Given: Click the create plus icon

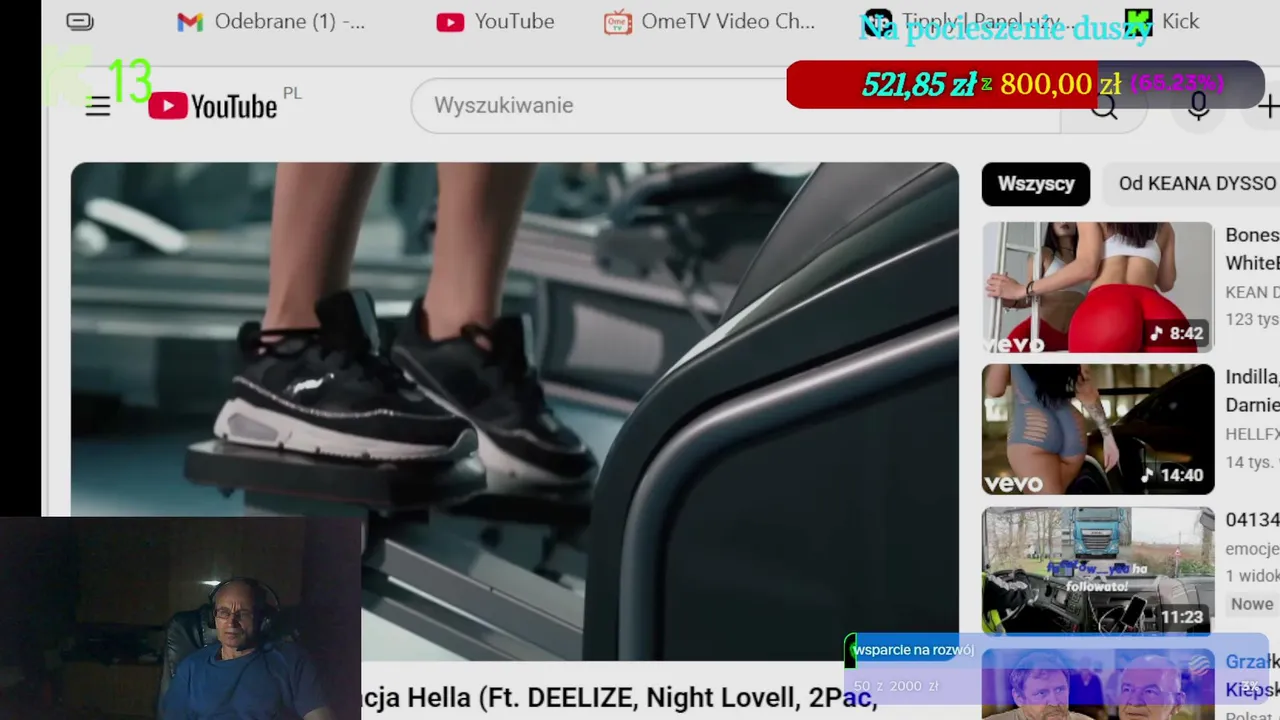Looking at the screenshot, I should (x=1269, y=106).
